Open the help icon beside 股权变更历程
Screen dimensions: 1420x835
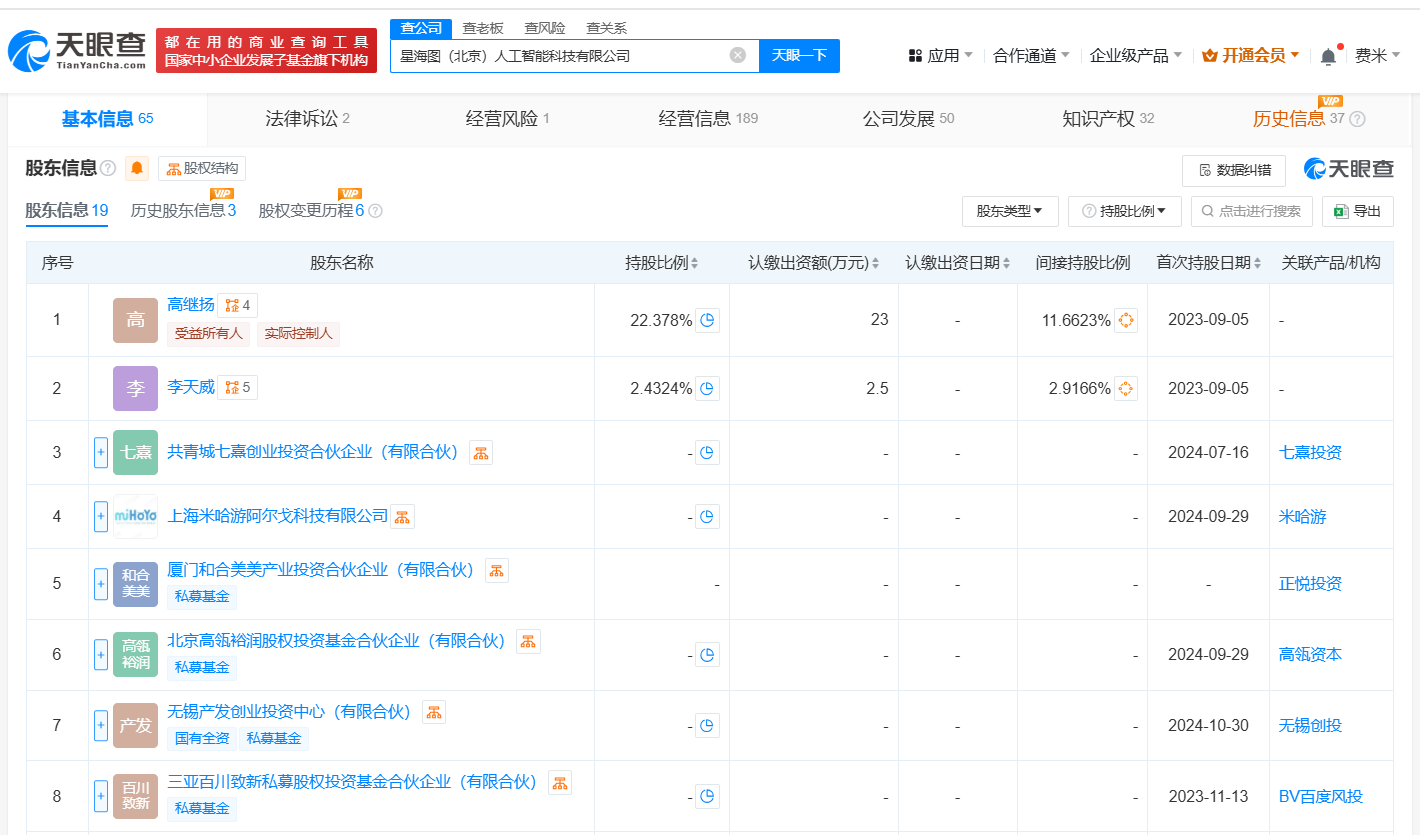pos(375,211)
